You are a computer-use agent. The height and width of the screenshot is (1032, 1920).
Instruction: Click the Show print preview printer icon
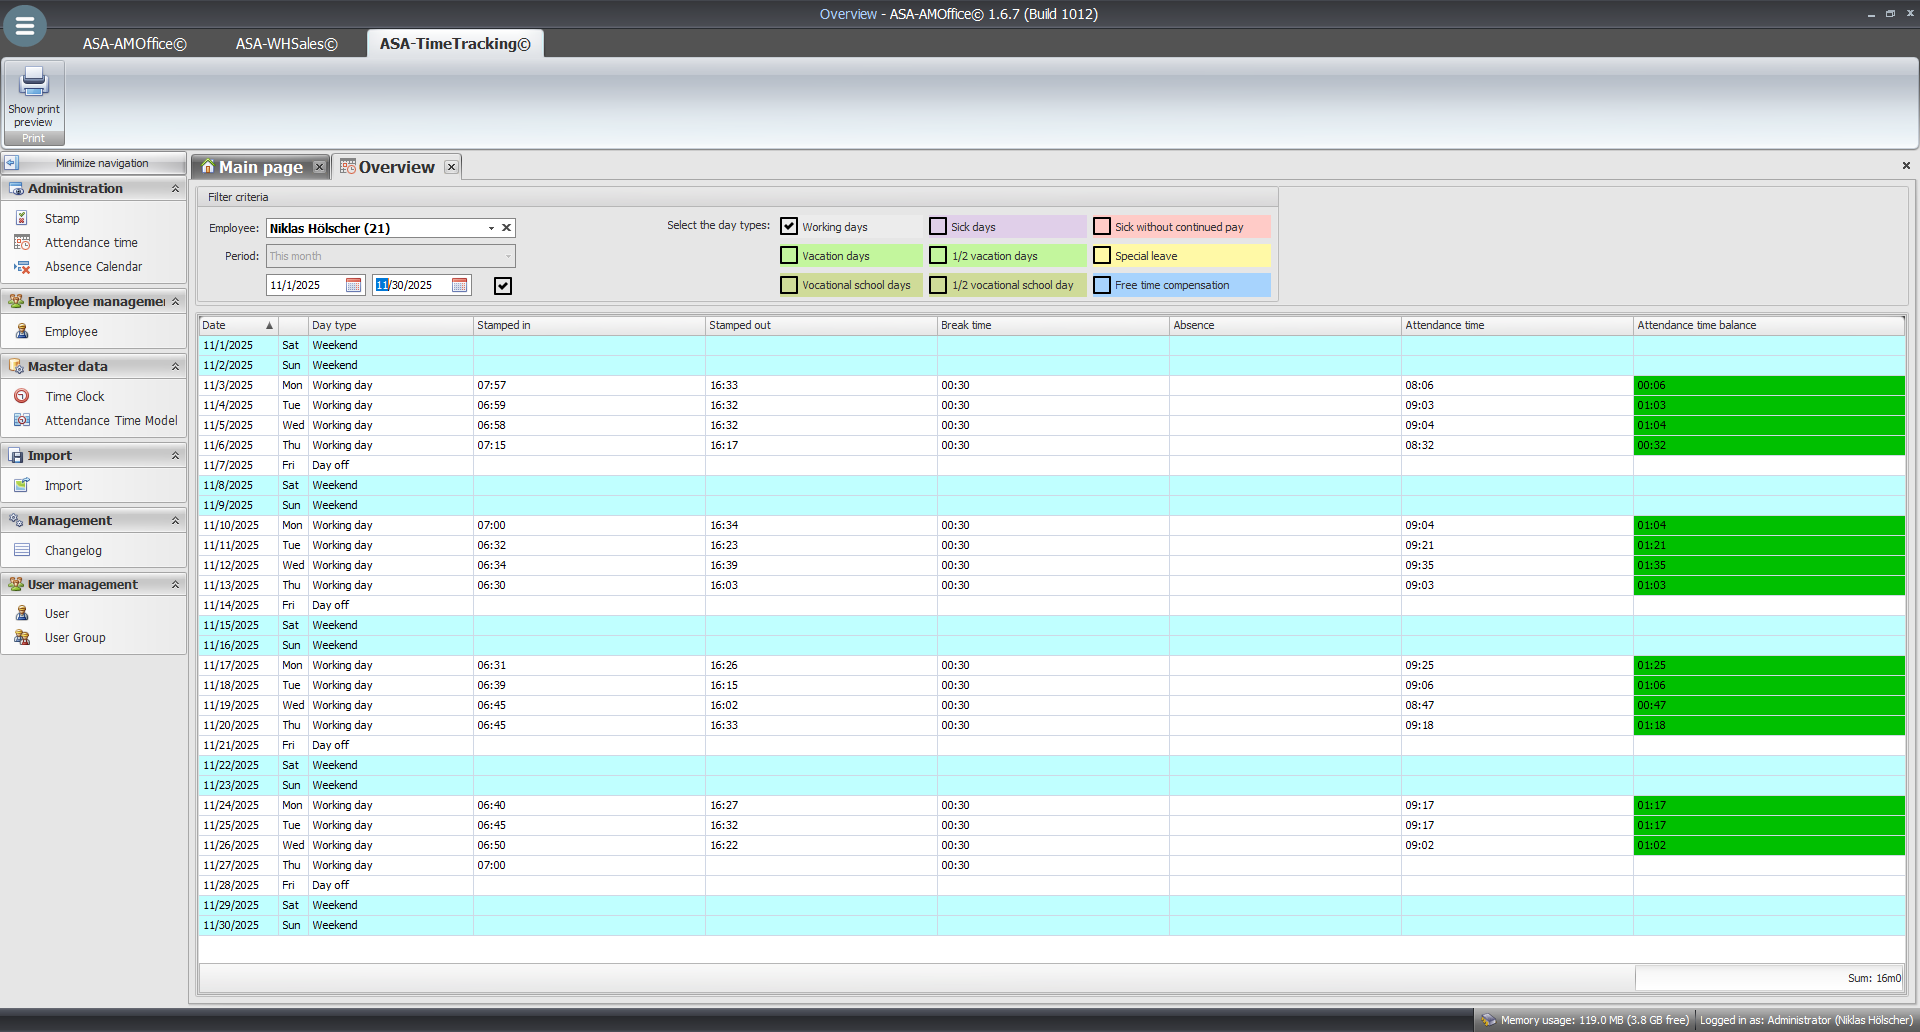[34, 82]
